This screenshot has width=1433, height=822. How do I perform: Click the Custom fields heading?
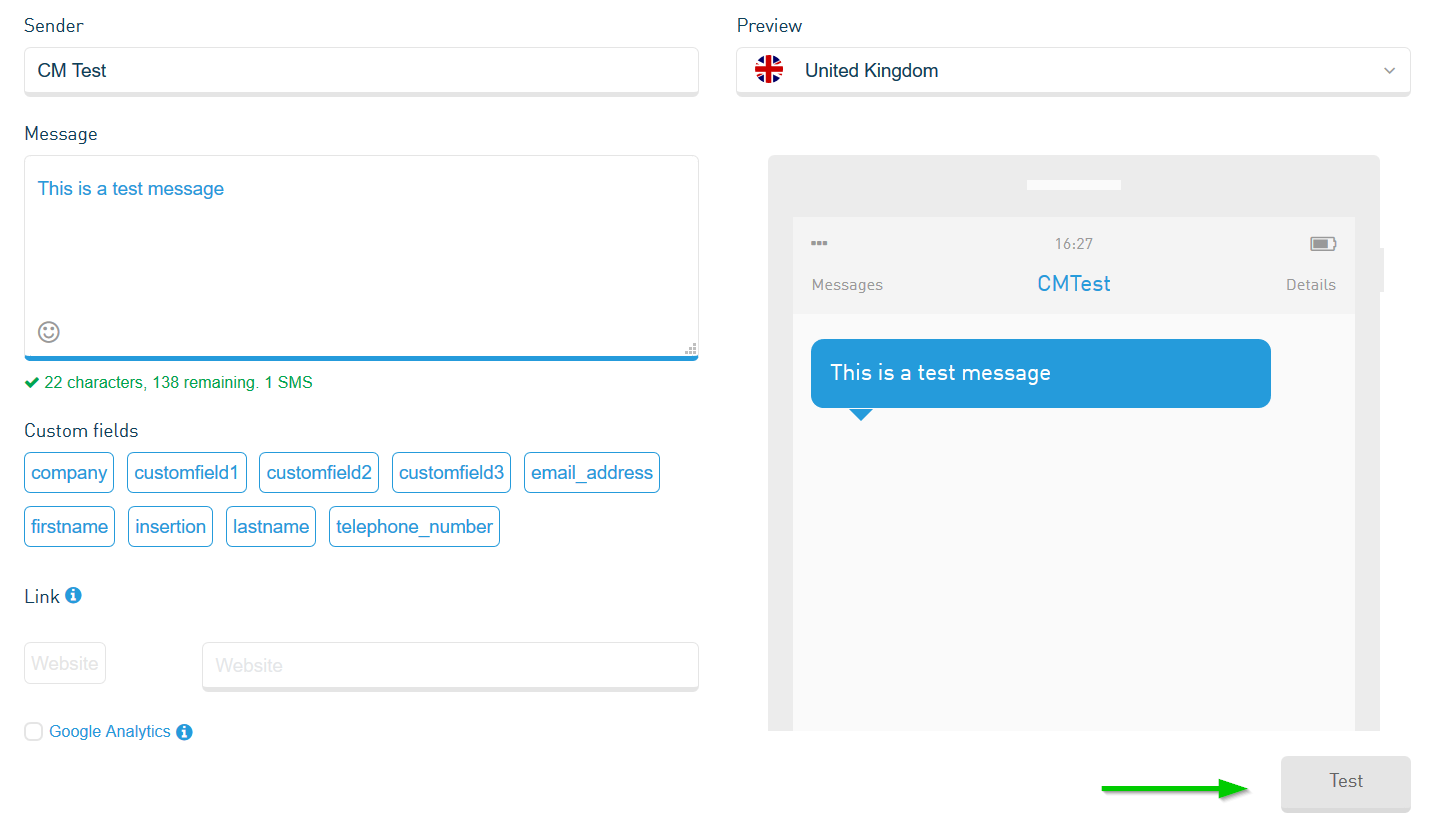coord(81,431)
